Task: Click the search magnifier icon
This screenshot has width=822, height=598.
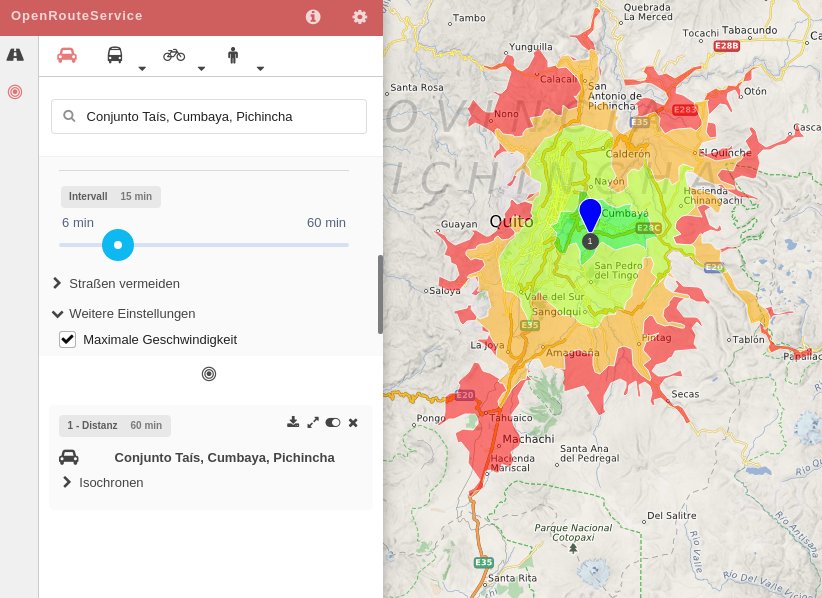Action: (69, 116)
